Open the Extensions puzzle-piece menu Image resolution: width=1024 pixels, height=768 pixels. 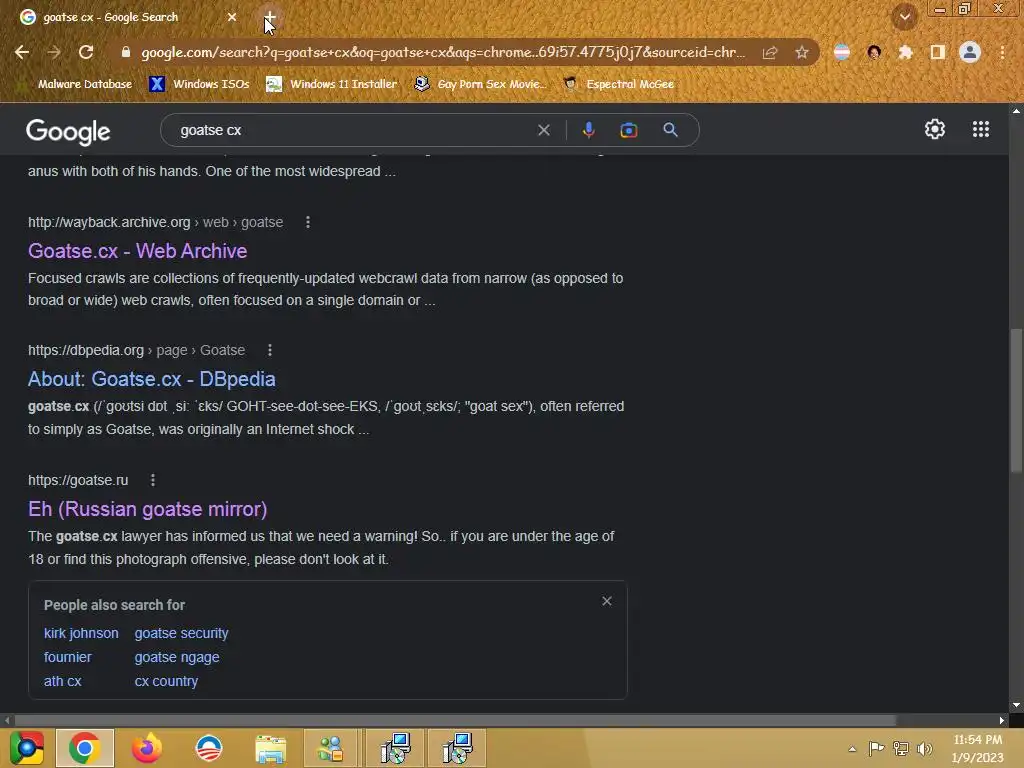[x=905, y=52]
